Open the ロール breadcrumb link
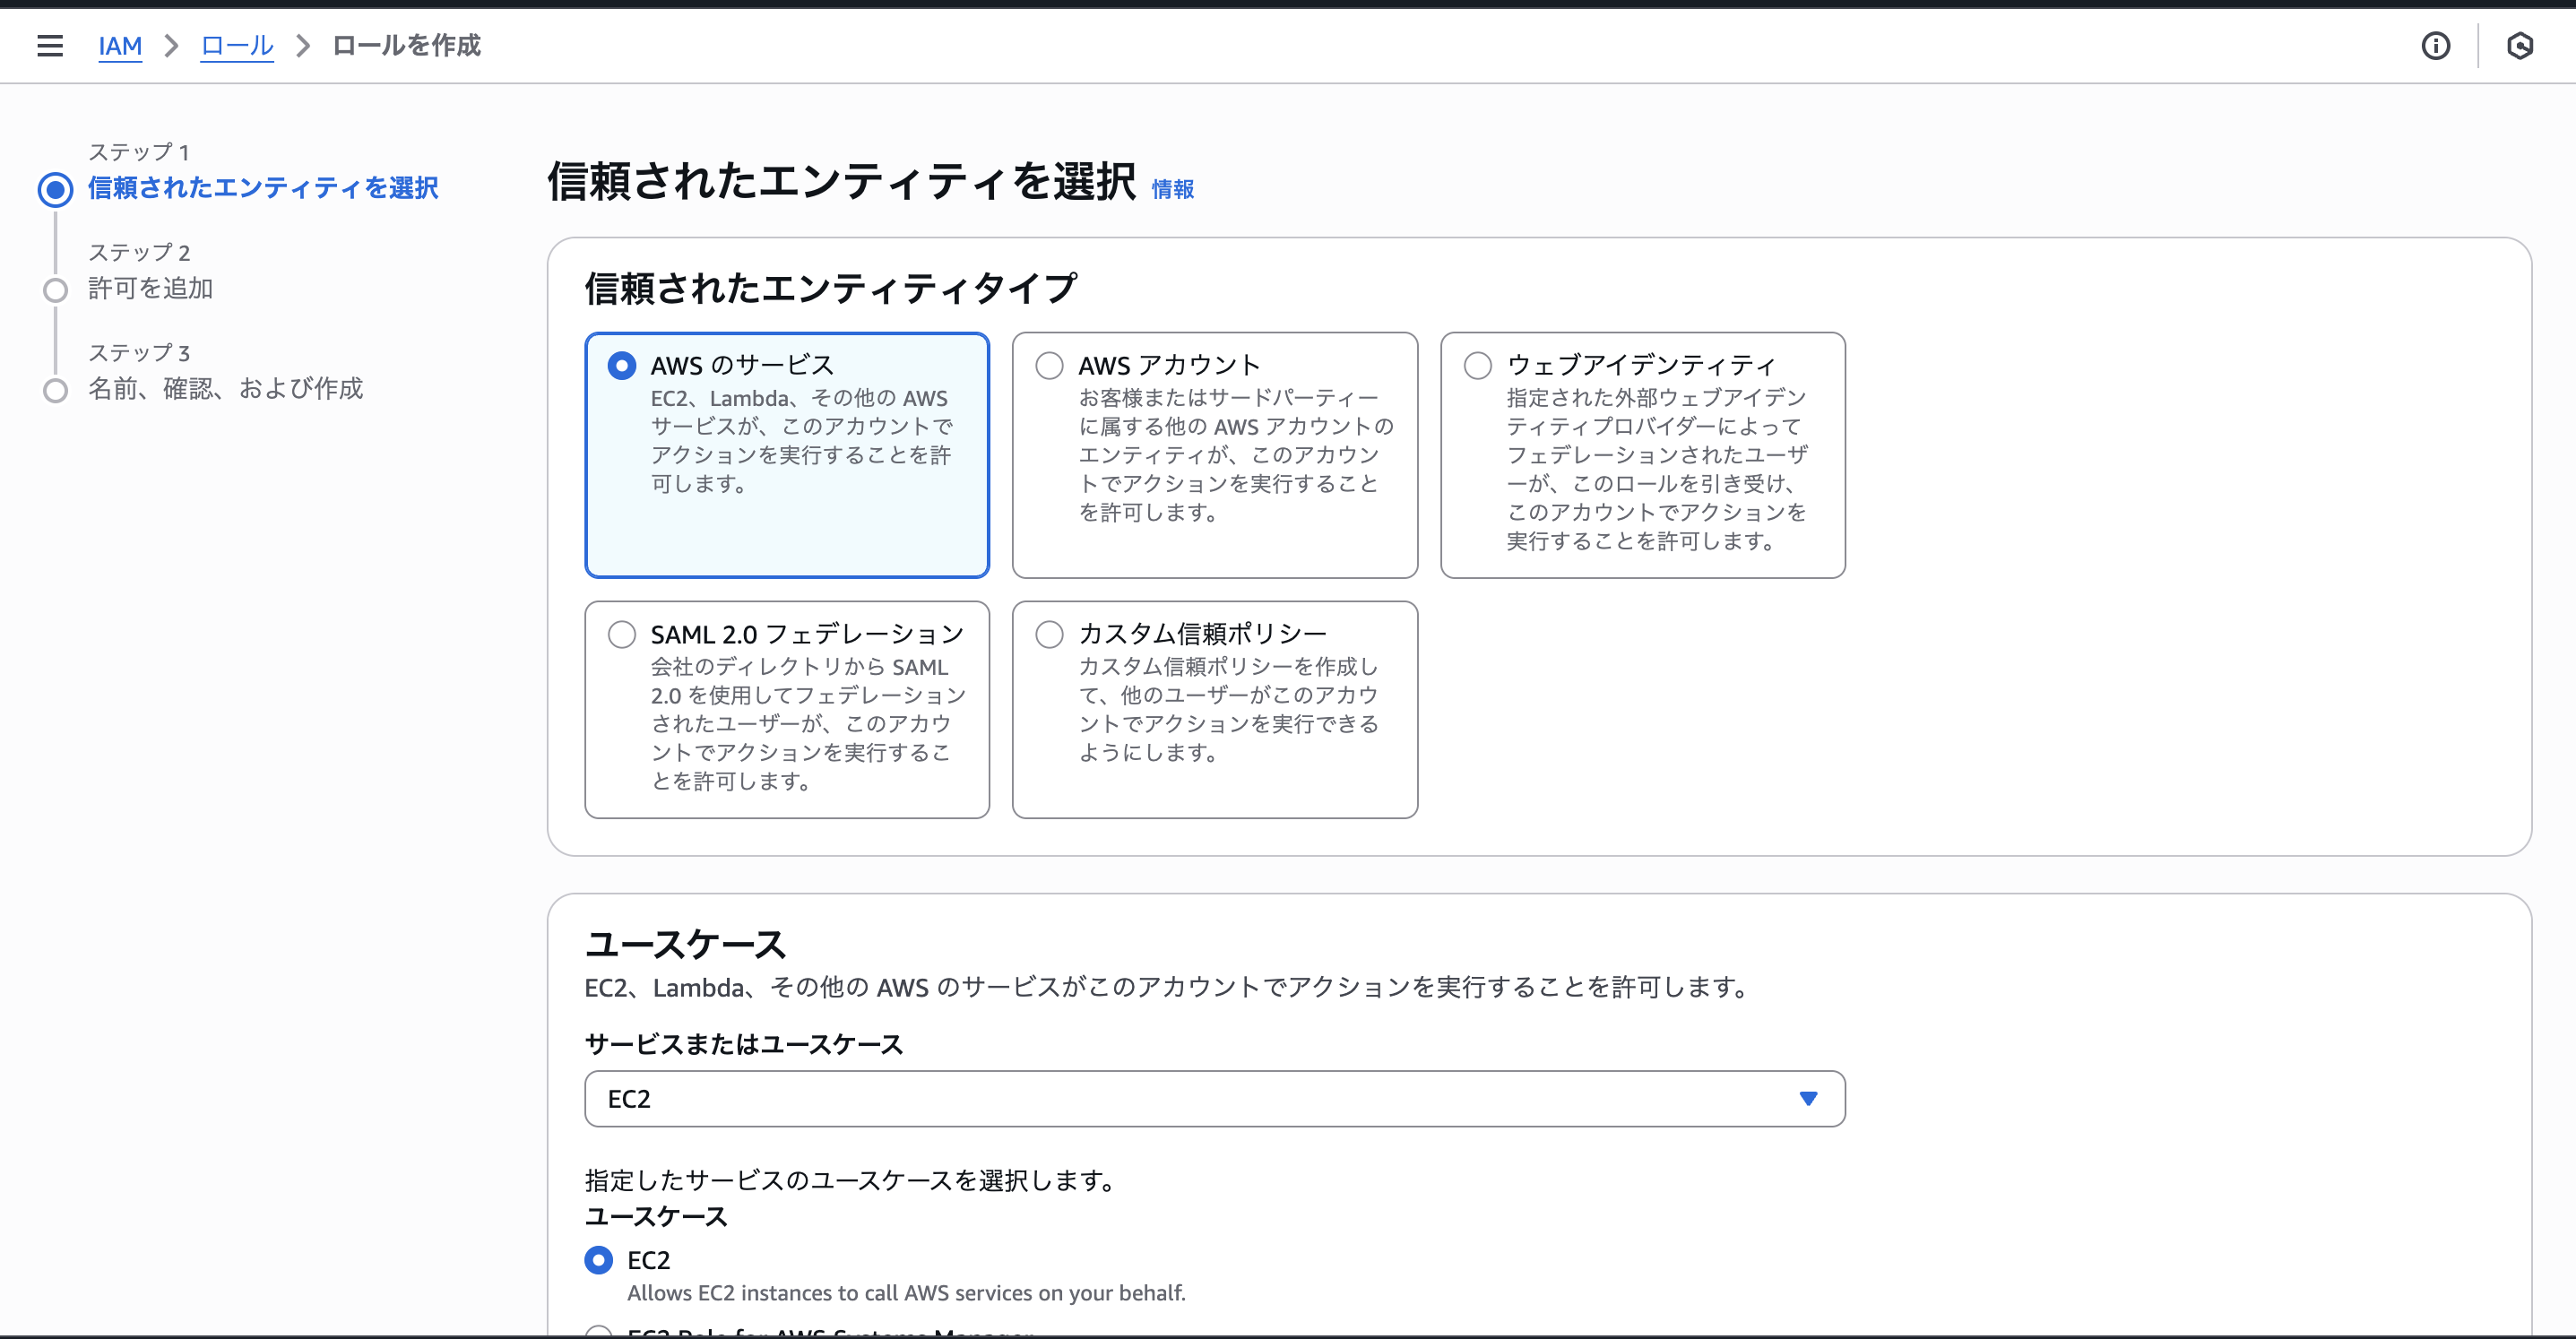Image resolution: width=2576 pixels, height=1339 pixels. click(x=236, y=46)
